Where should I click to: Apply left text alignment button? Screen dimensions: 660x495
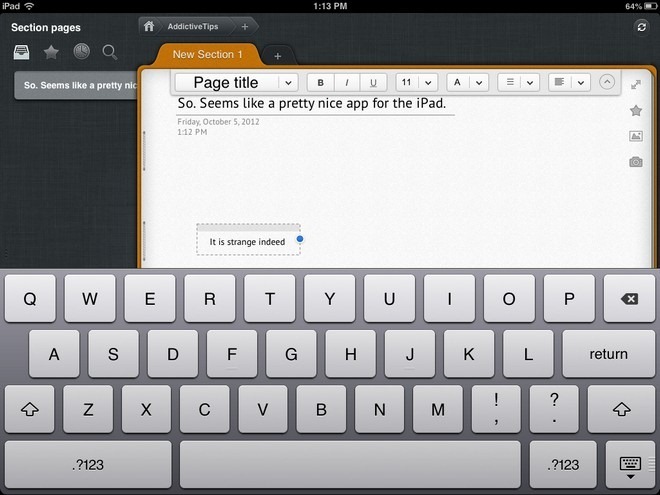coord(560,82)
